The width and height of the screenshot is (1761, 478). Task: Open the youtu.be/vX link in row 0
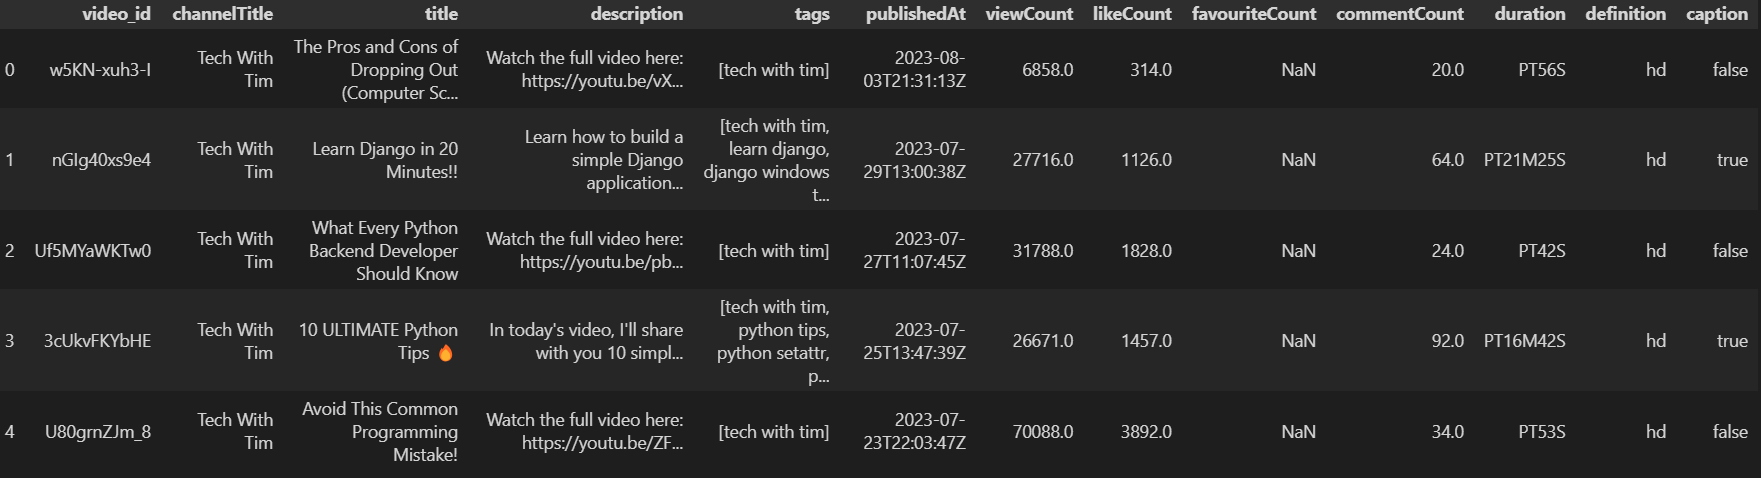coord(602,81)
